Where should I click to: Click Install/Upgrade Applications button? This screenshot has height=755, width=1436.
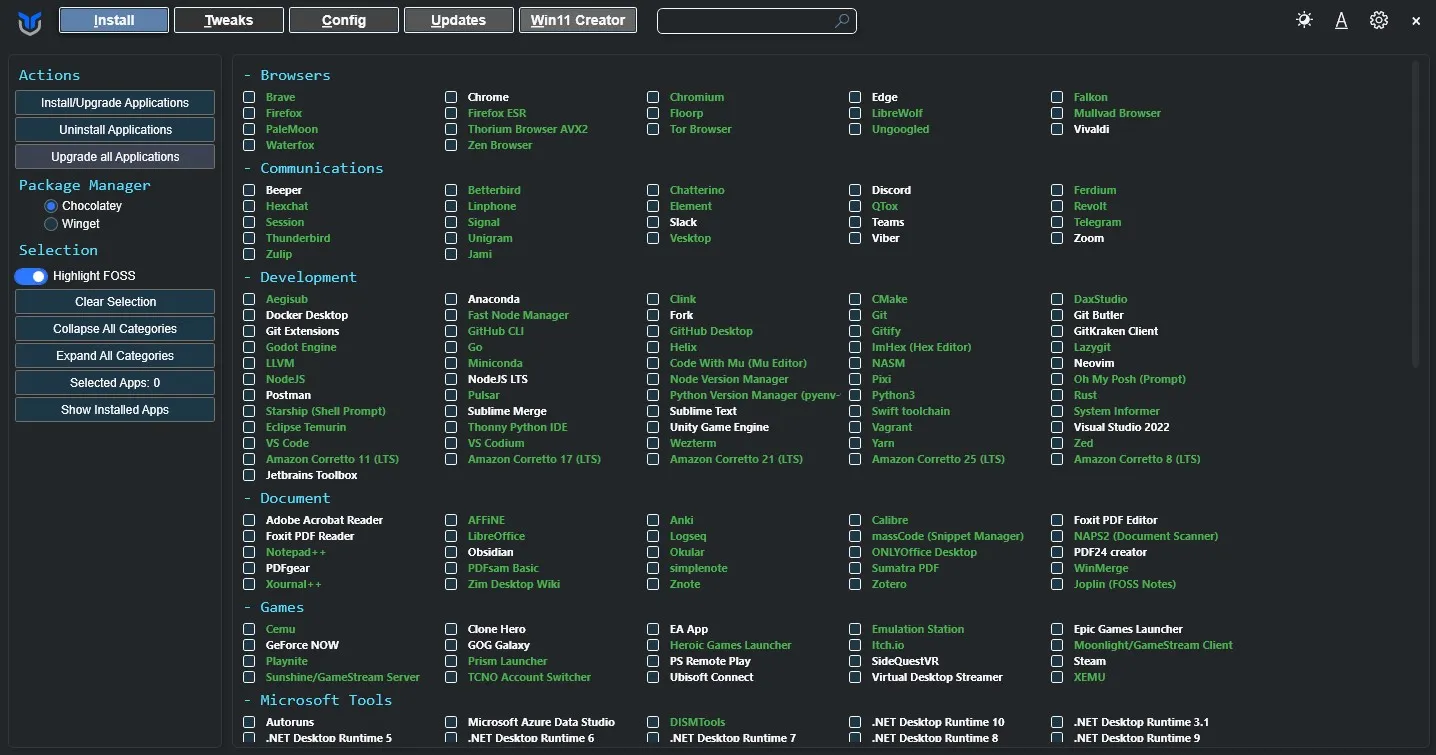[x=115, y=103]
